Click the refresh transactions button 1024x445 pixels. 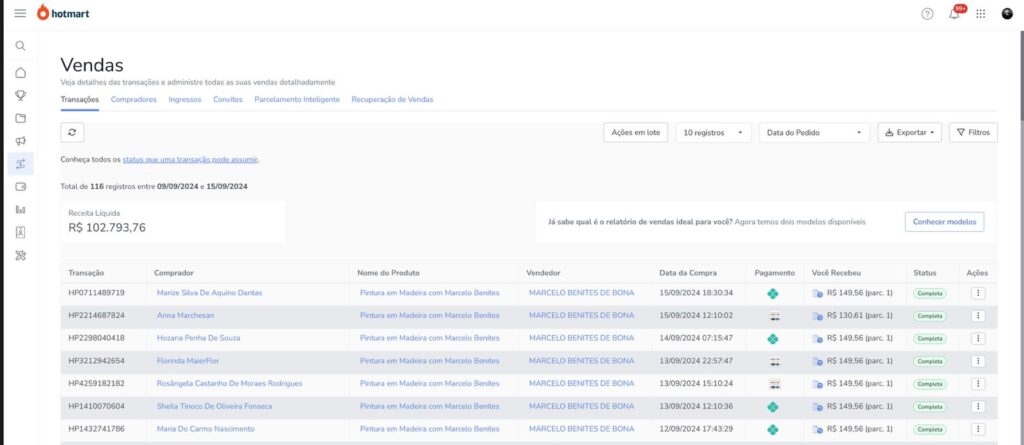pyautogui.click(x=72, y=132)
